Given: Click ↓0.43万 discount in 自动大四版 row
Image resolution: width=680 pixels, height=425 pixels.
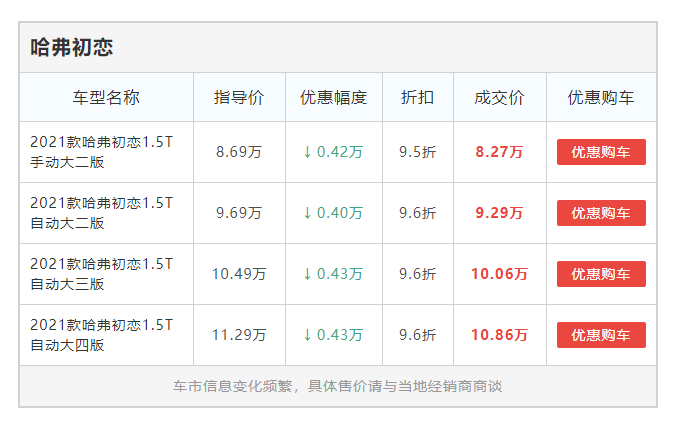Looking at the screenshot, I should 333,335.
